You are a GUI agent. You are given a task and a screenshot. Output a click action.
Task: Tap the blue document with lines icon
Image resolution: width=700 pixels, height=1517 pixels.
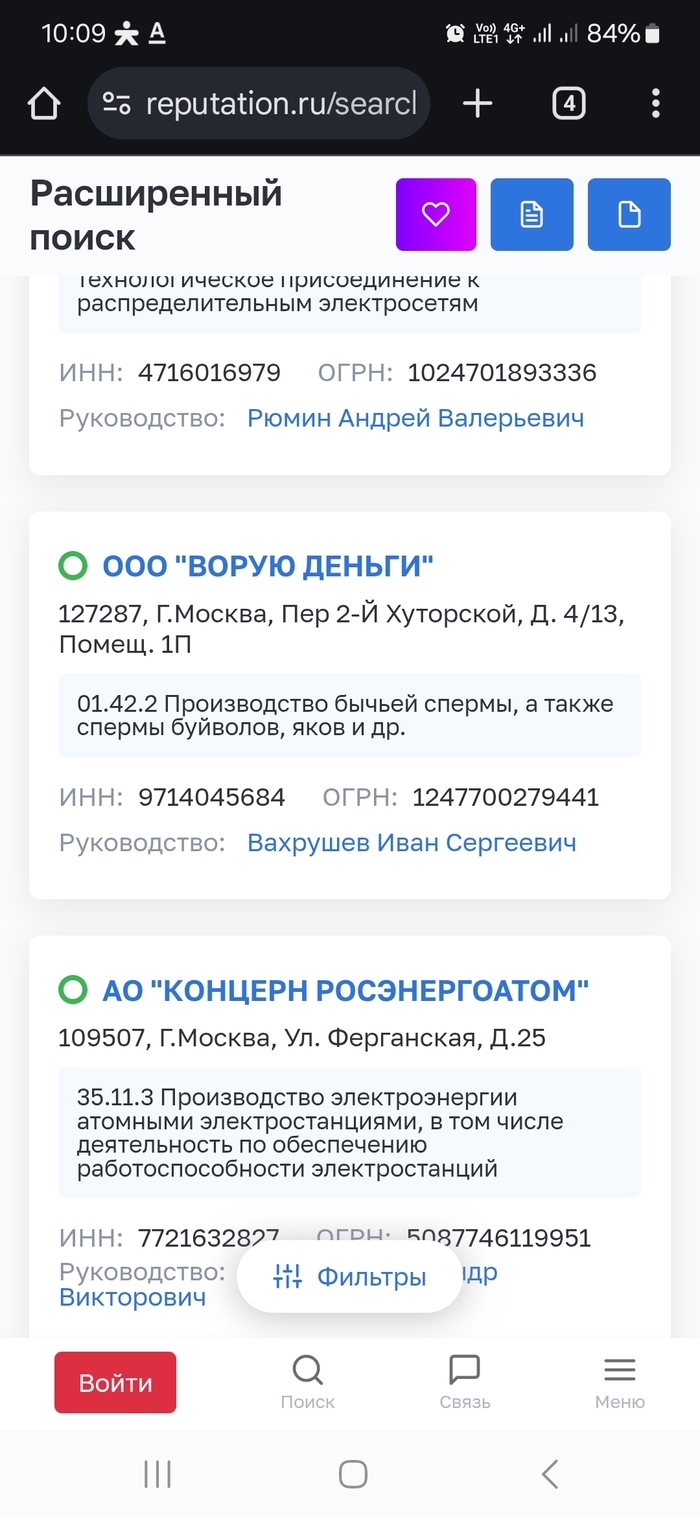tap(532, 214)
